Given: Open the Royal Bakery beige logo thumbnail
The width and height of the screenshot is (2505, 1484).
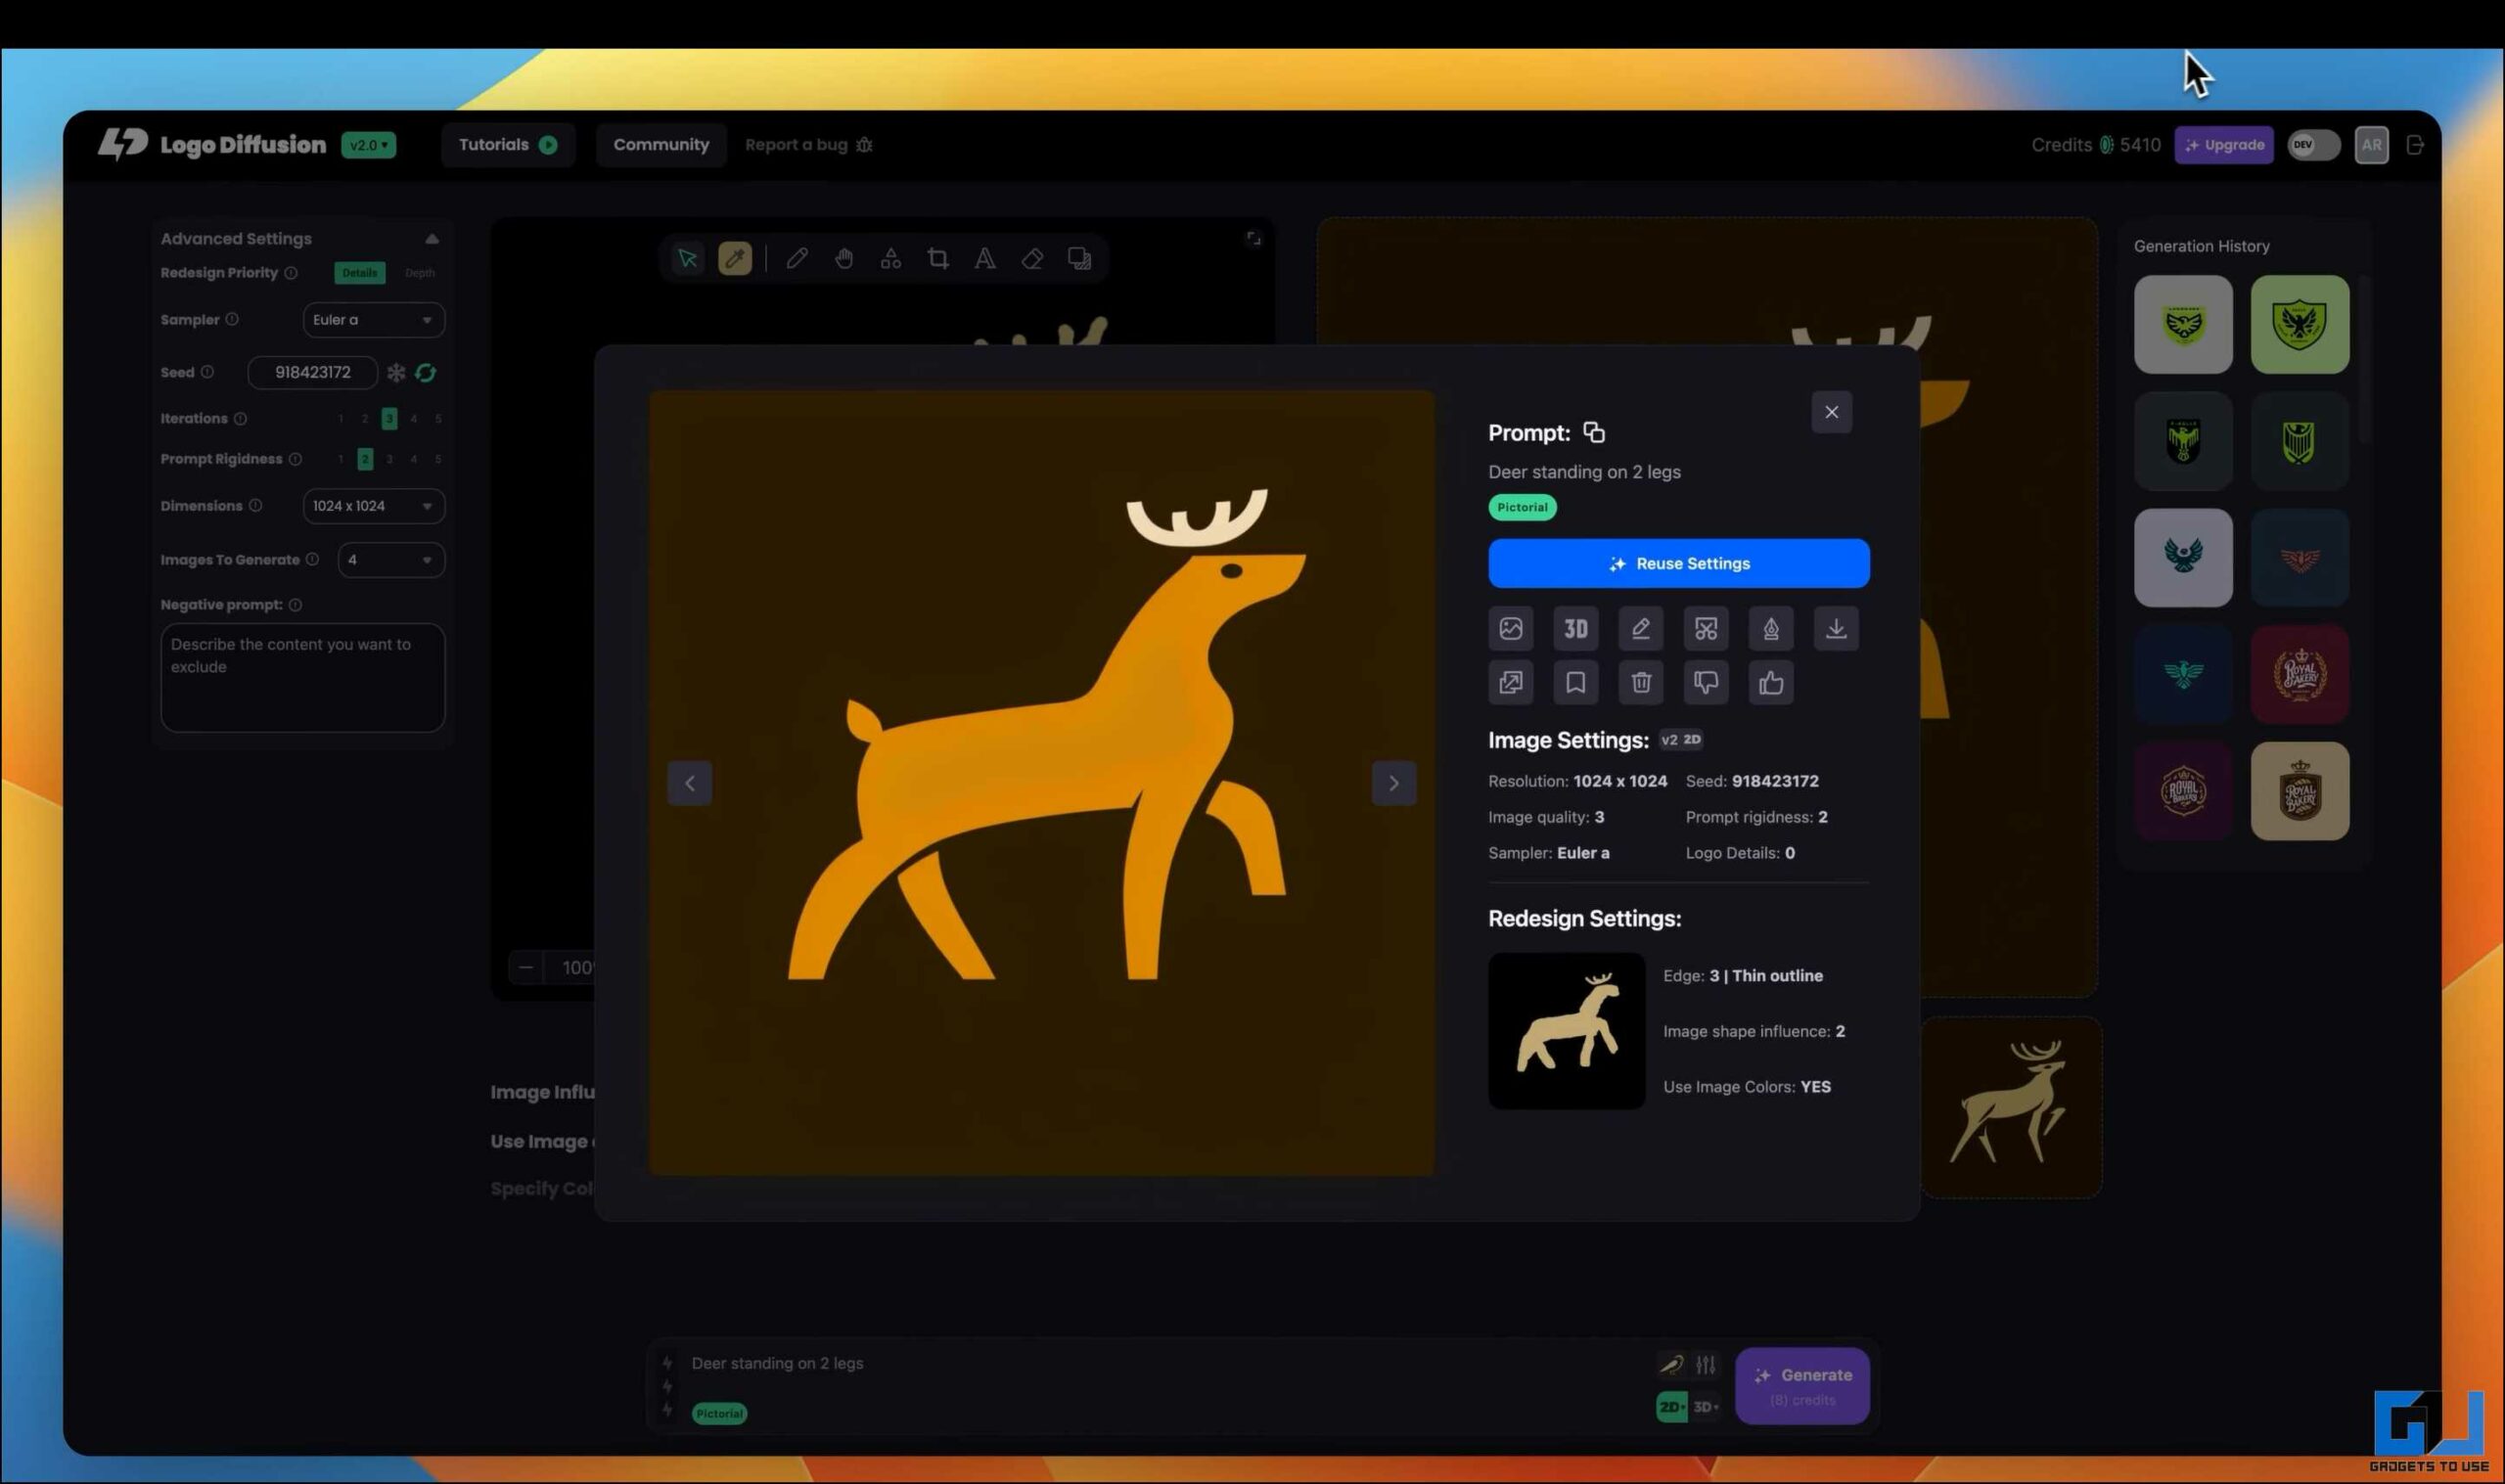Looking at the screenshot, I should pyautogui.click(x=2299, y=791).
